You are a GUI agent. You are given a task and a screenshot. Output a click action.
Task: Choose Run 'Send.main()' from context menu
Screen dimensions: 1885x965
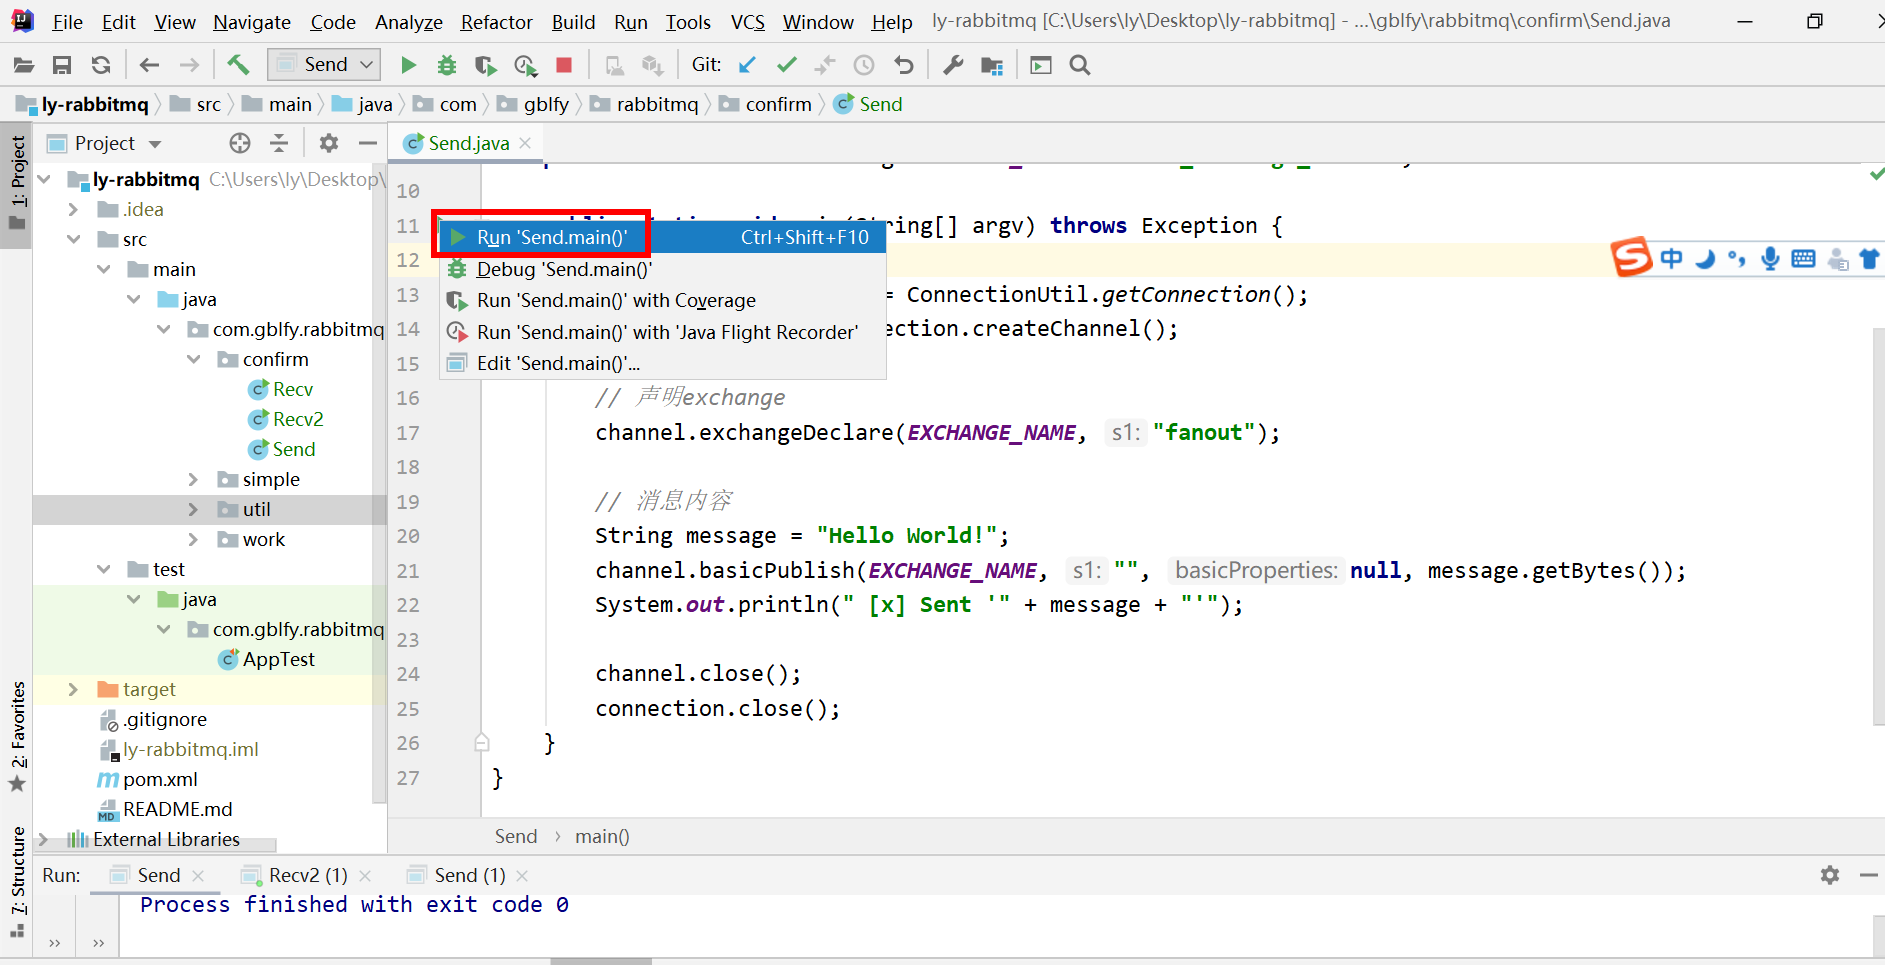coord(663,237)
